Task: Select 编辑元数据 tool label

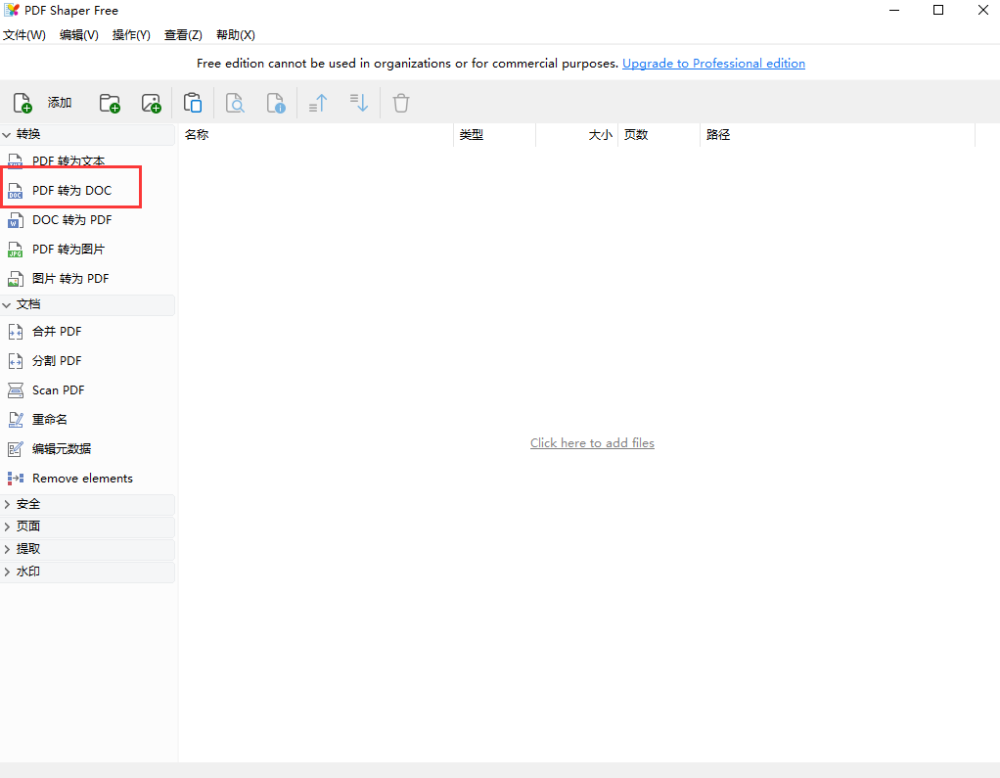Action: 61,449
